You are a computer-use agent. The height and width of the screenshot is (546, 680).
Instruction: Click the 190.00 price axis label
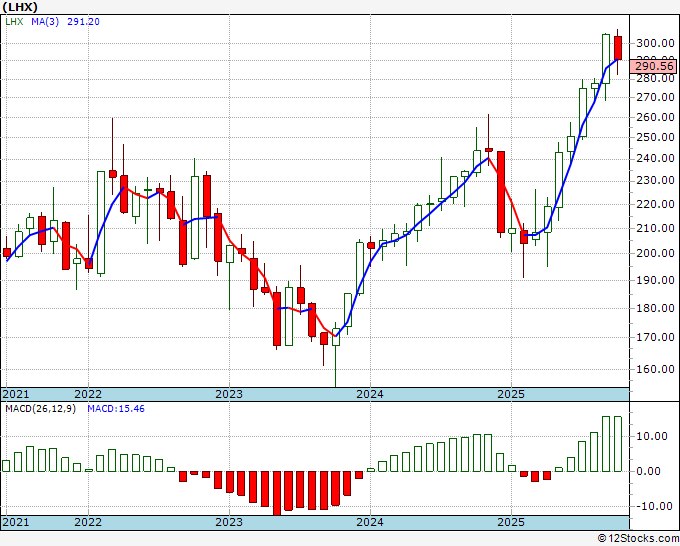[x=655, y=280]
